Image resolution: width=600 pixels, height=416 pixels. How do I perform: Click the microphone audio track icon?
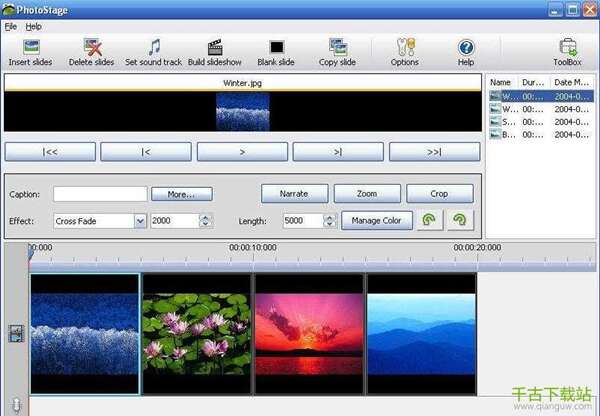click(16, 406)
